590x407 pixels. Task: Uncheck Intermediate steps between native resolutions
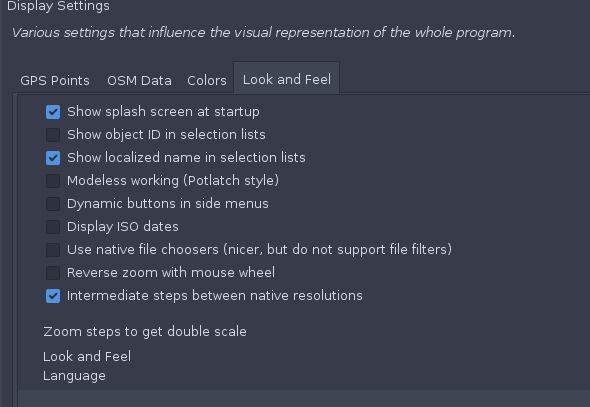(53, 296)
